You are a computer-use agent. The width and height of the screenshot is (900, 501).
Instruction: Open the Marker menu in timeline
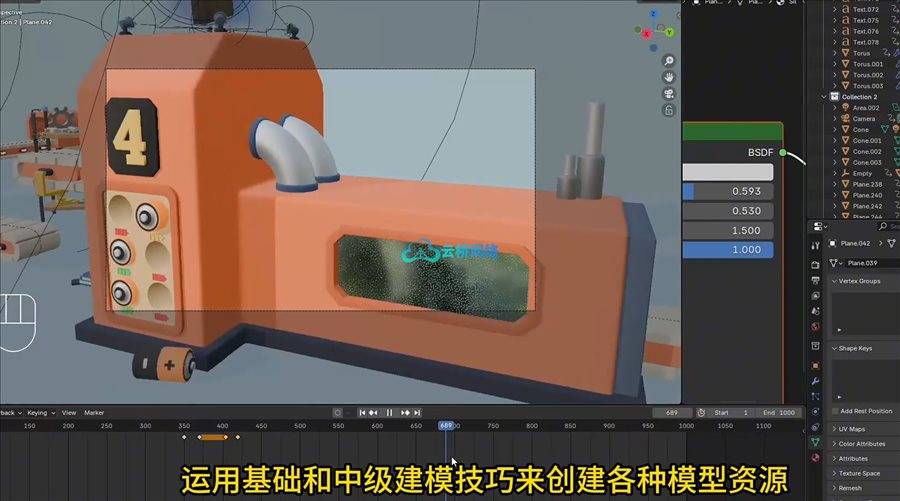click(x=94, y=412)
